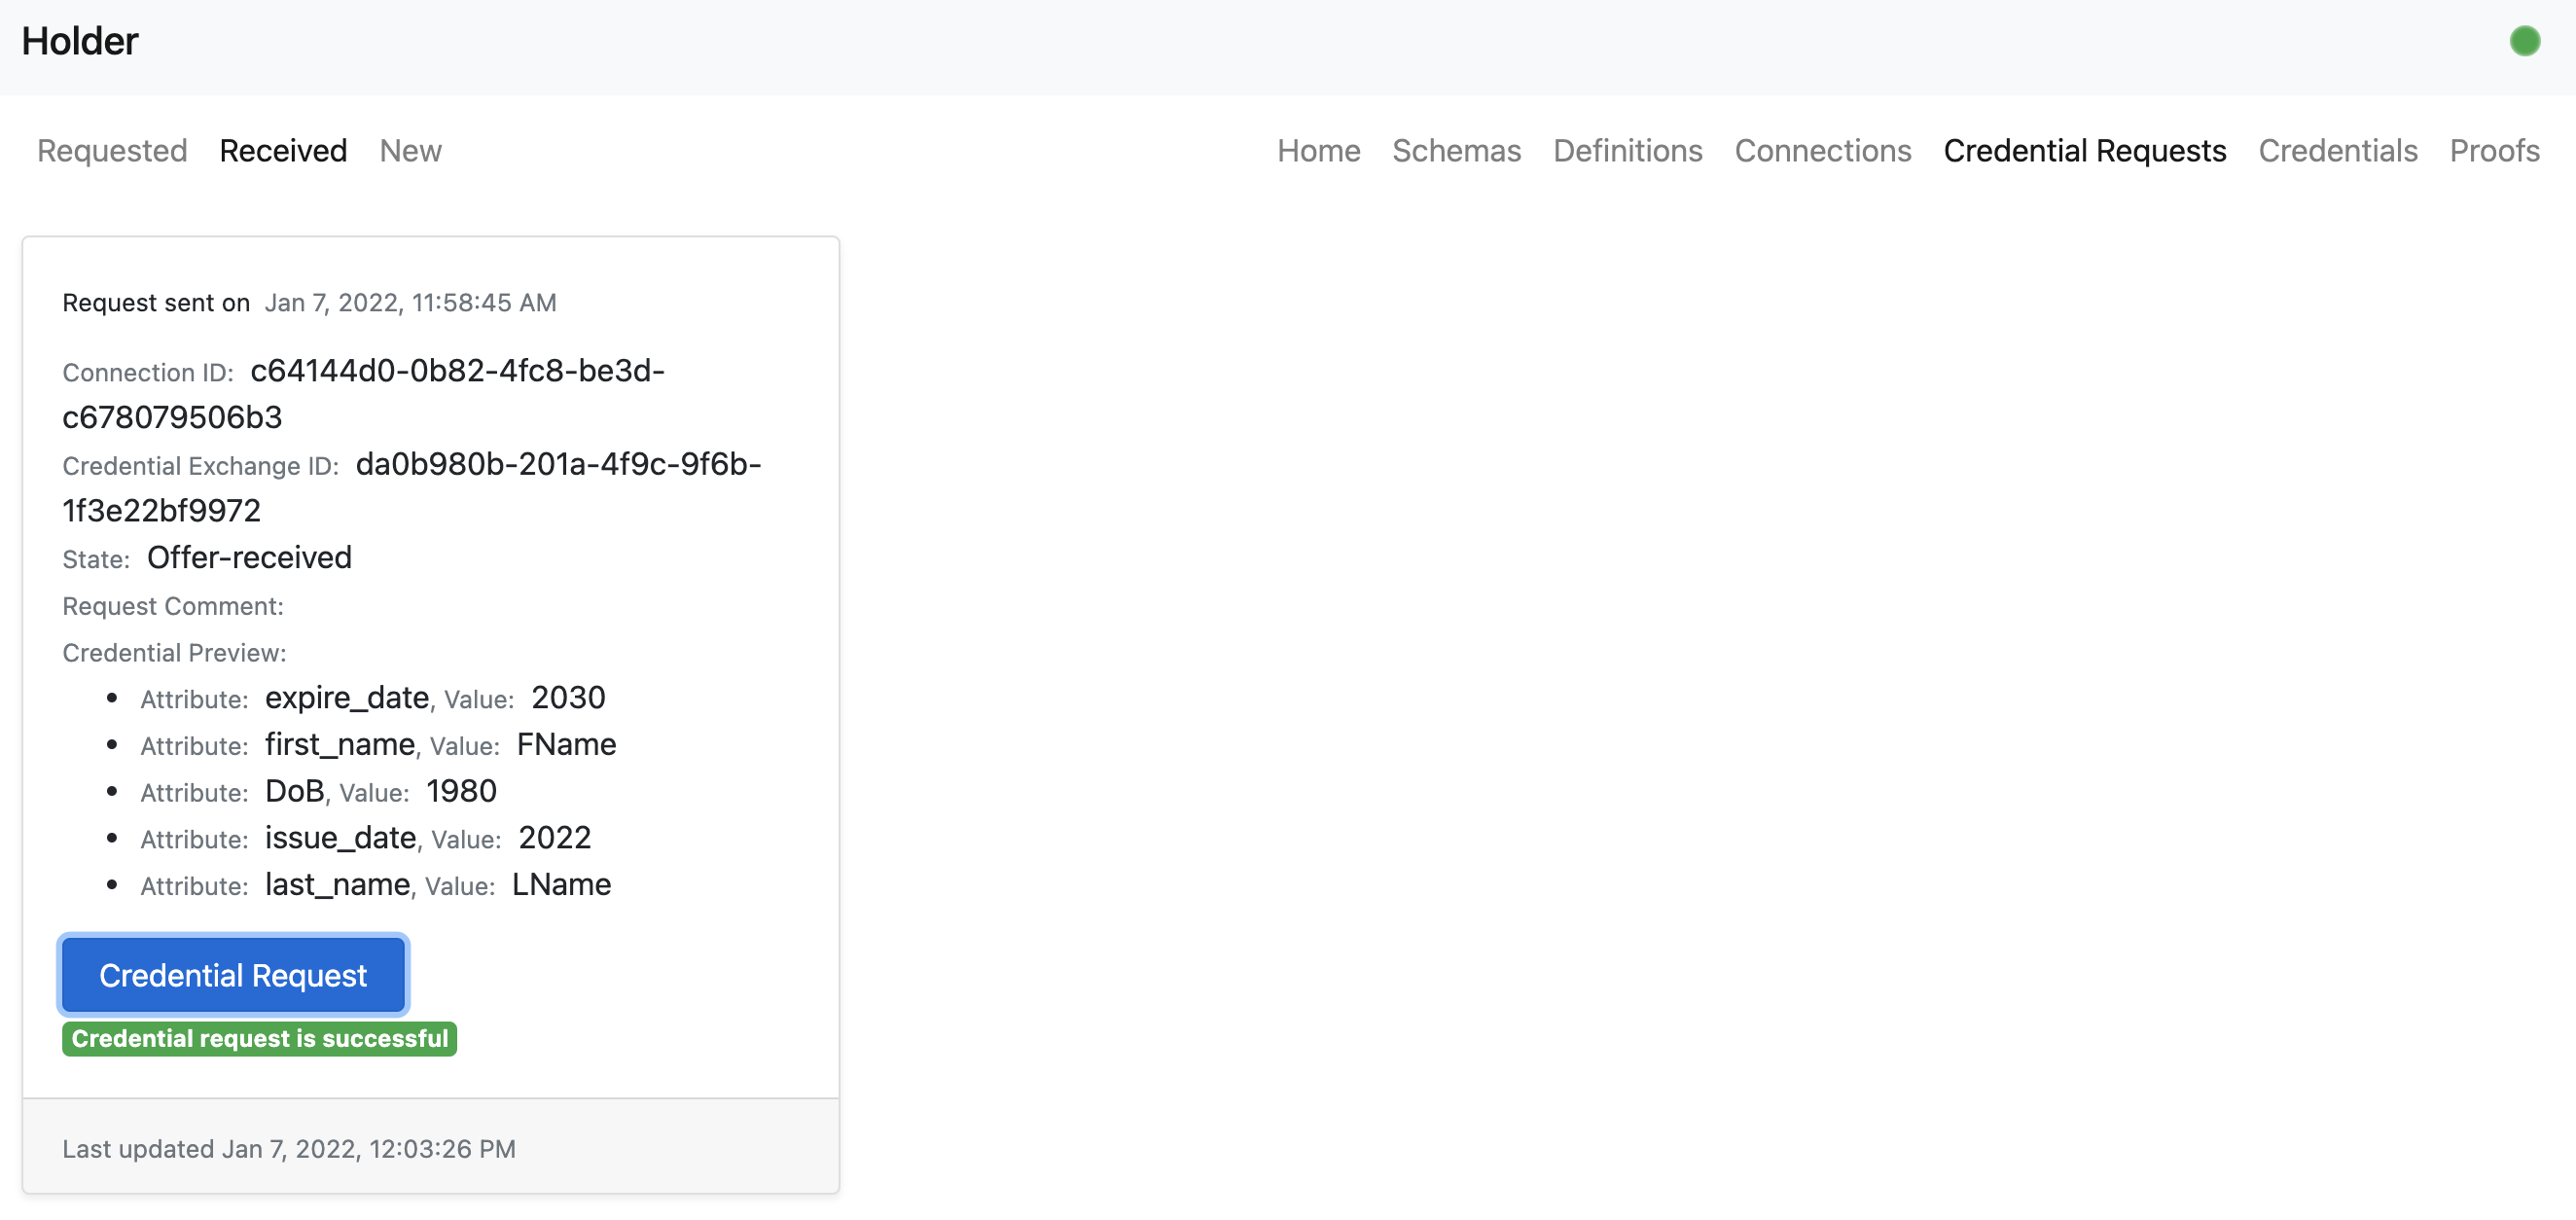Open the Requested tab
Screen dimensions: 2576x1220
coord(112,151)
